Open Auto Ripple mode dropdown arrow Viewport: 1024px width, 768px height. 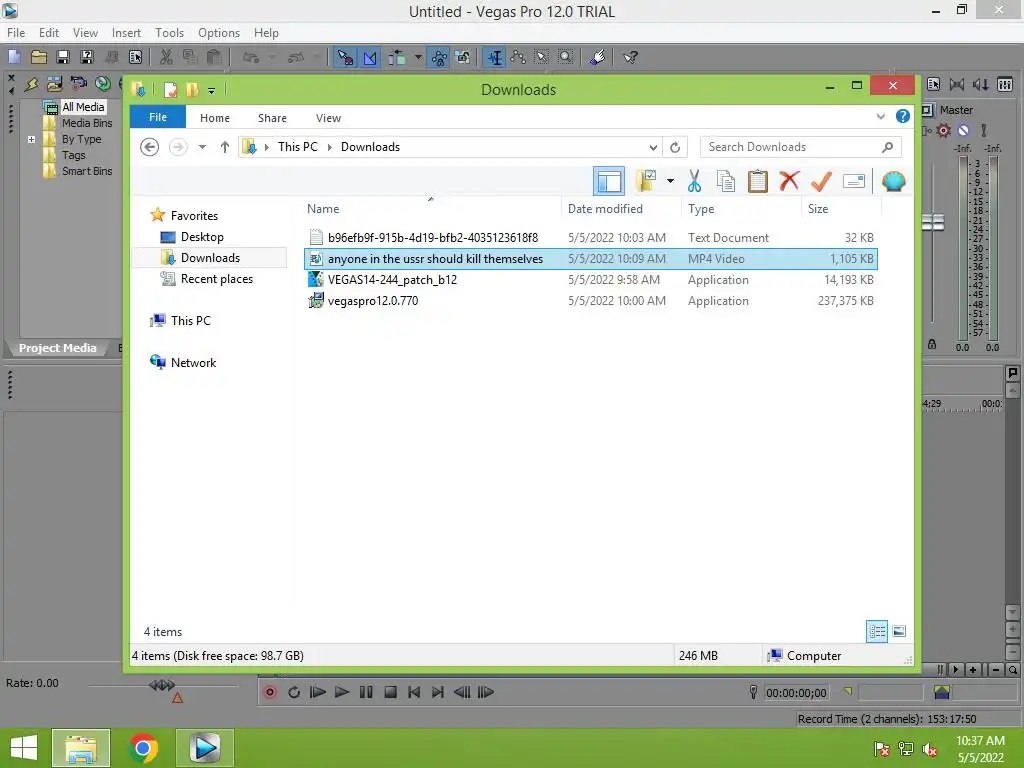(x=418, y=57)
